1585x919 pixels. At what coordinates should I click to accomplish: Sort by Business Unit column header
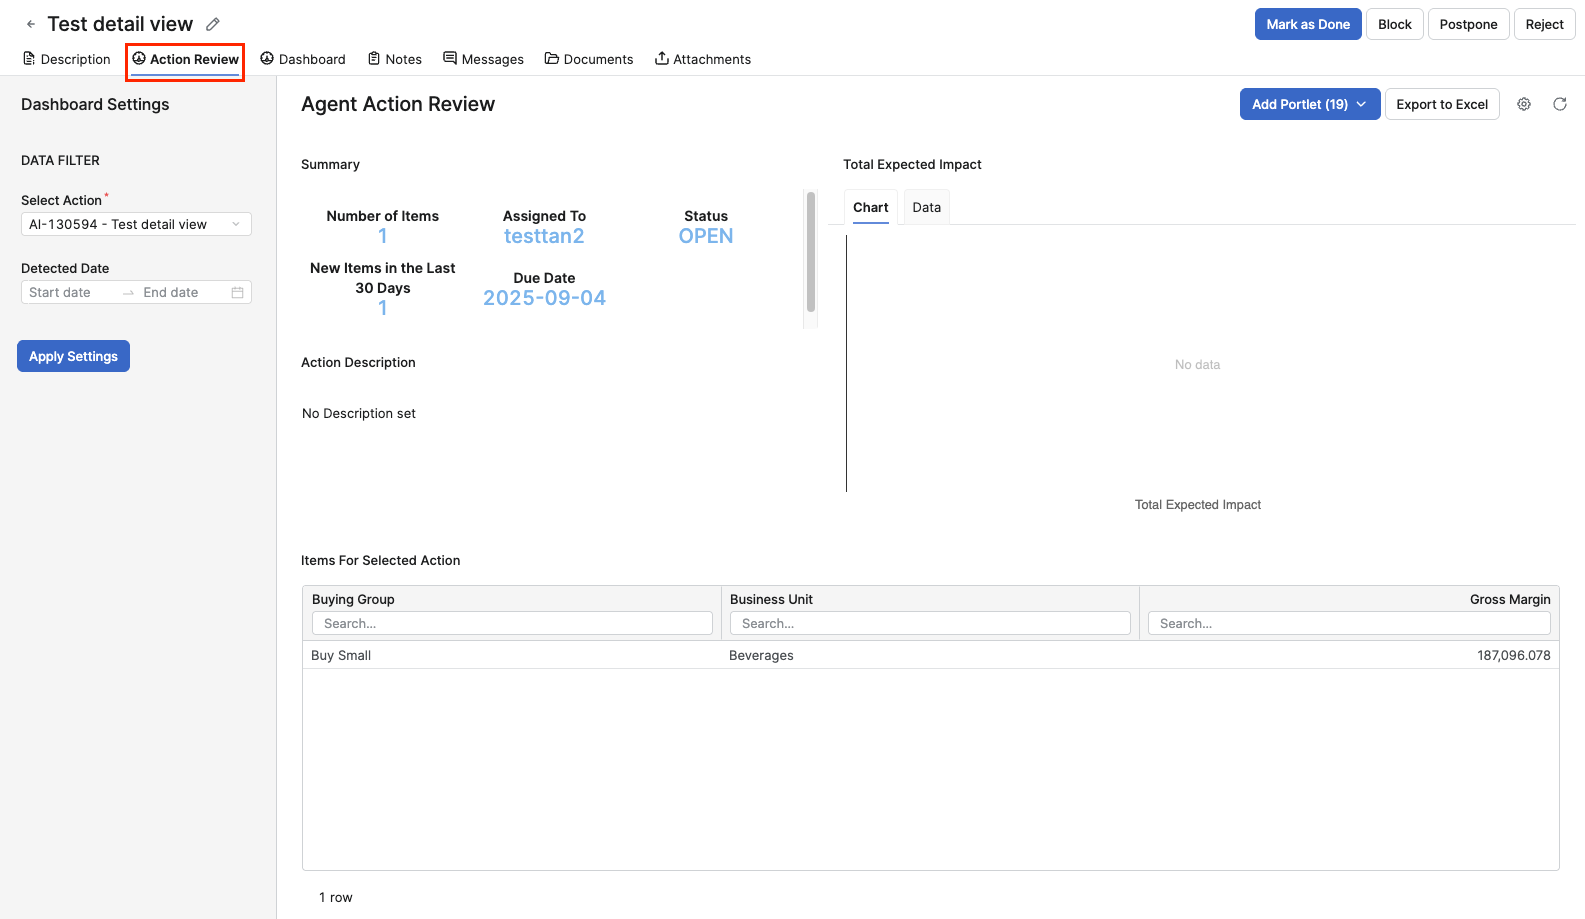point(771,599)
